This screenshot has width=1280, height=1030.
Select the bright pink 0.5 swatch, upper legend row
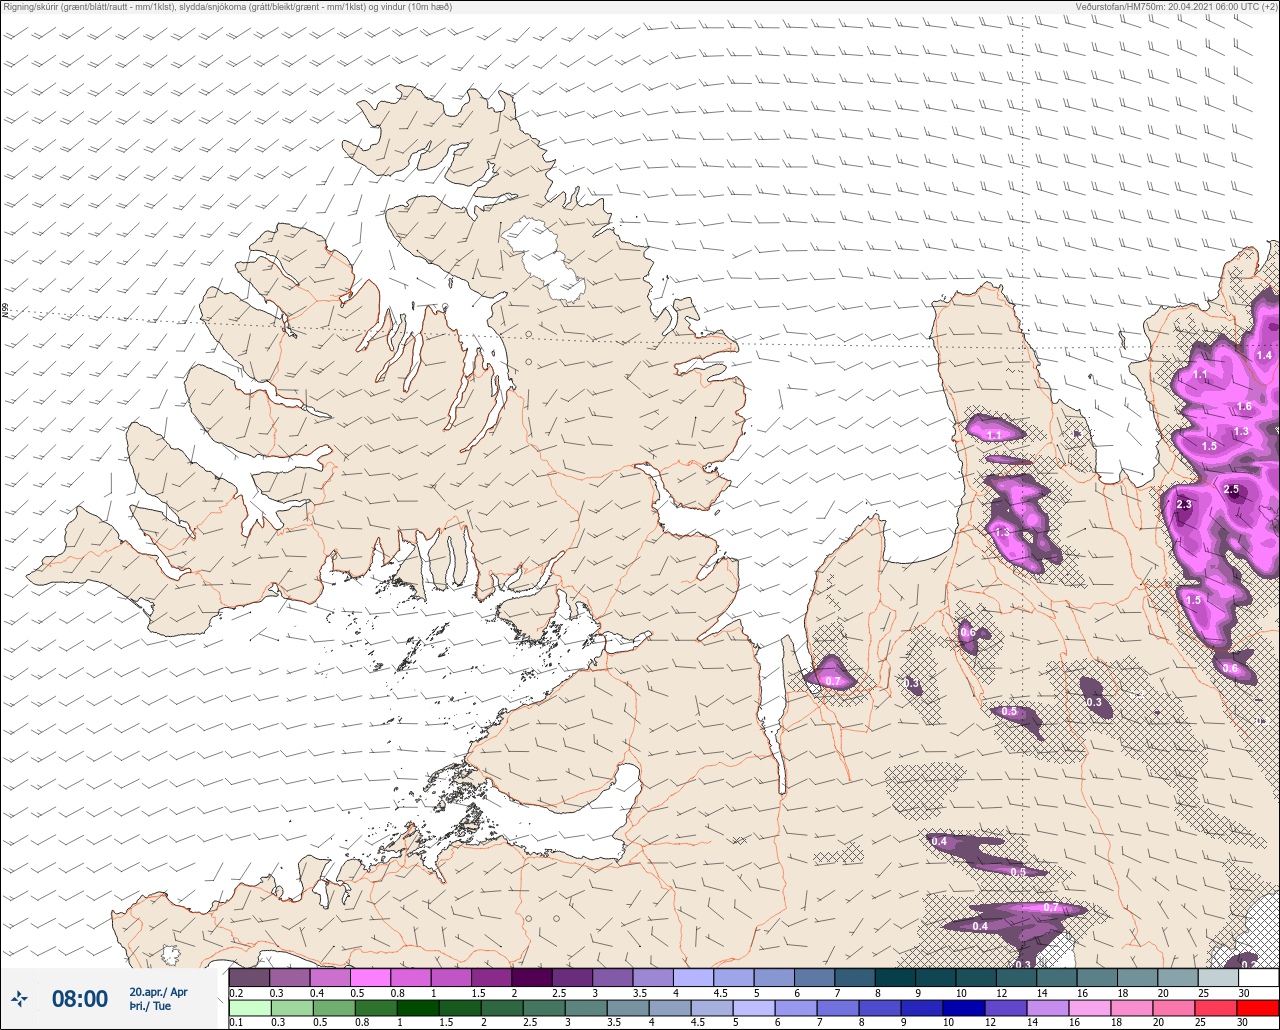click(x=370, y=977)
